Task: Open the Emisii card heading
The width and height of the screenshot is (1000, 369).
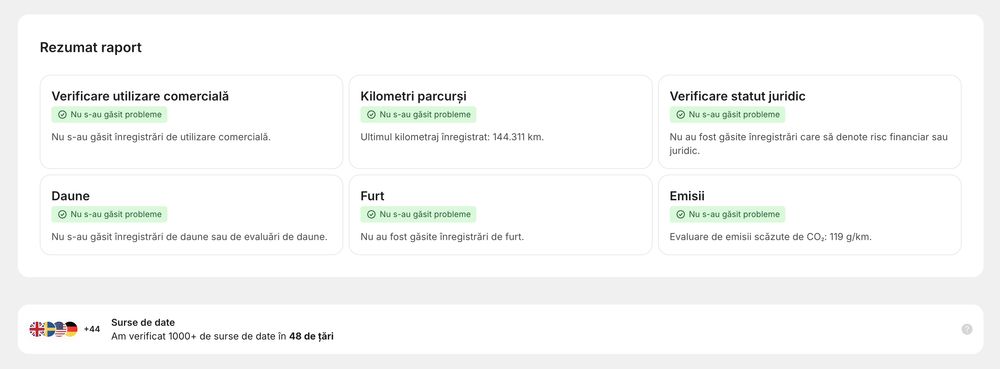Action: click(x=687, y=196)
